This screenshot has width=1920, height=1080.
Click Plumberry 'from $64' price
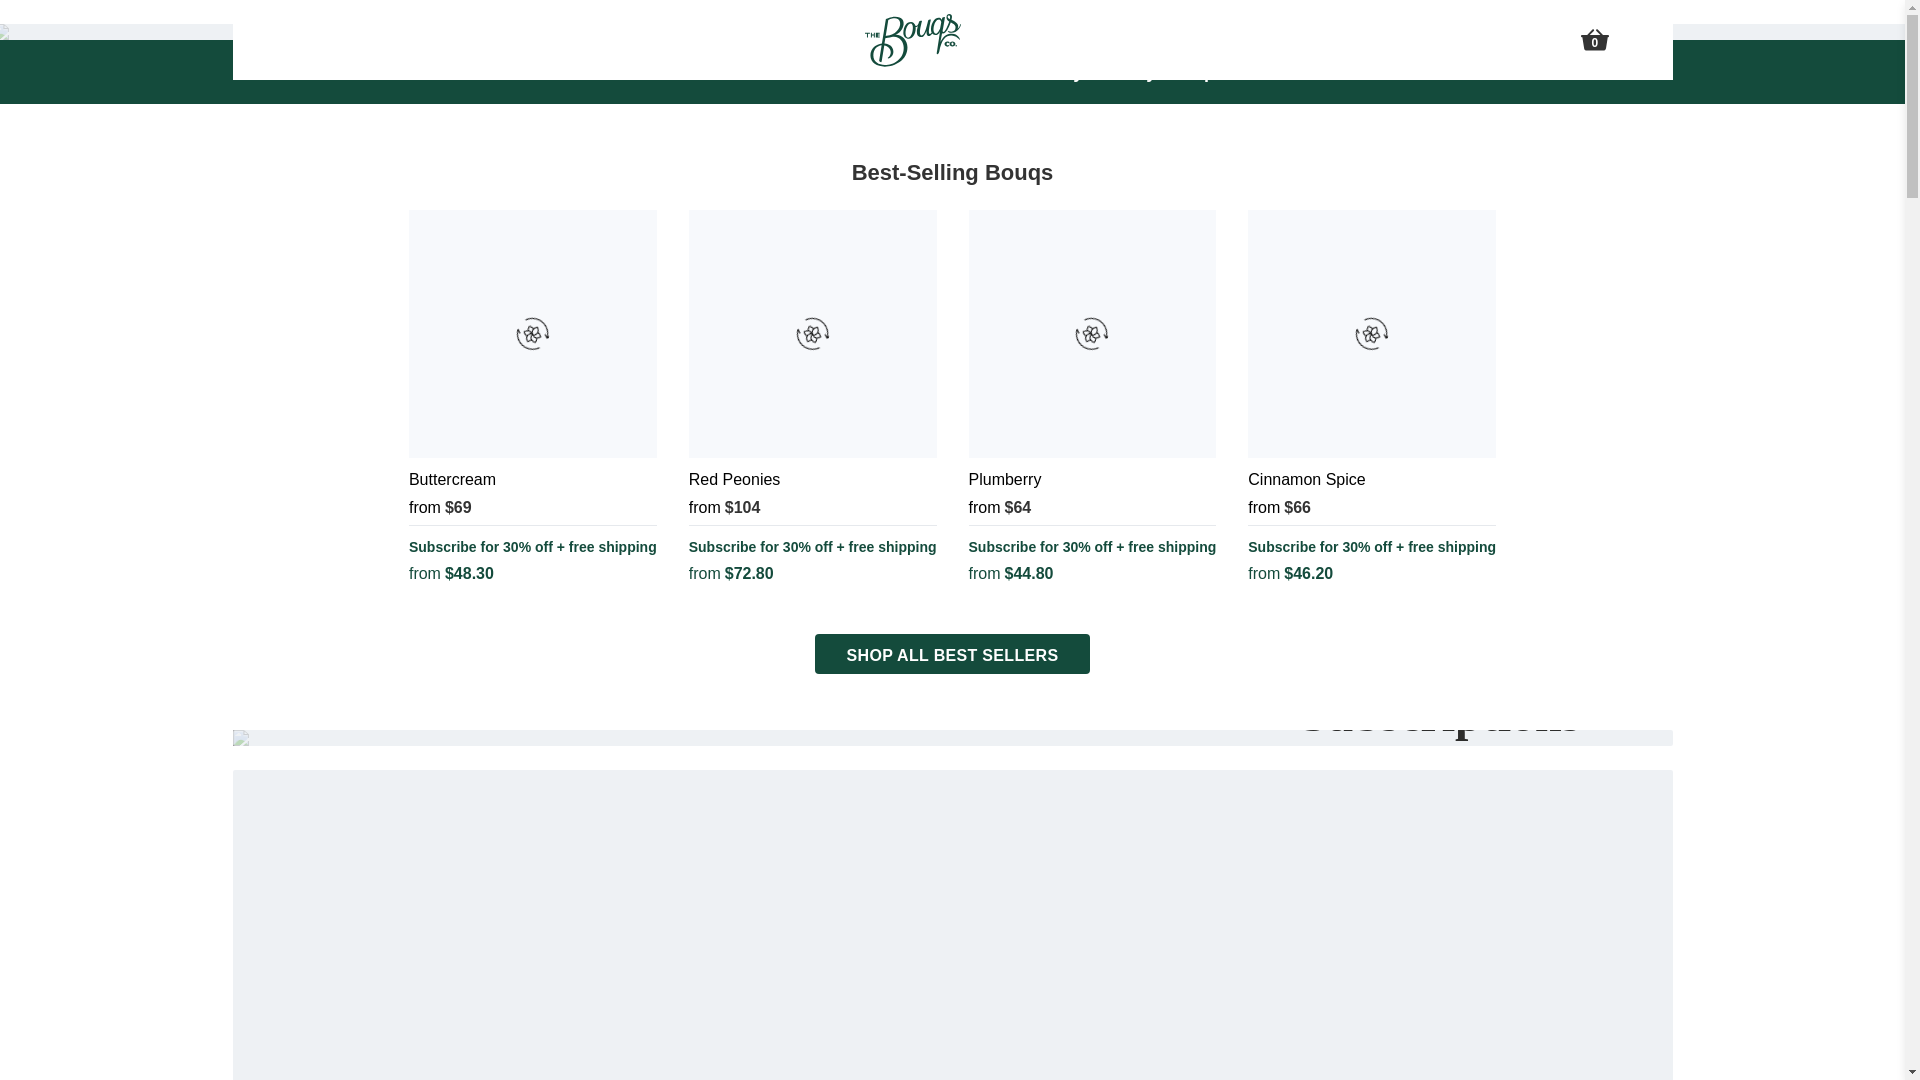(999, 508)
